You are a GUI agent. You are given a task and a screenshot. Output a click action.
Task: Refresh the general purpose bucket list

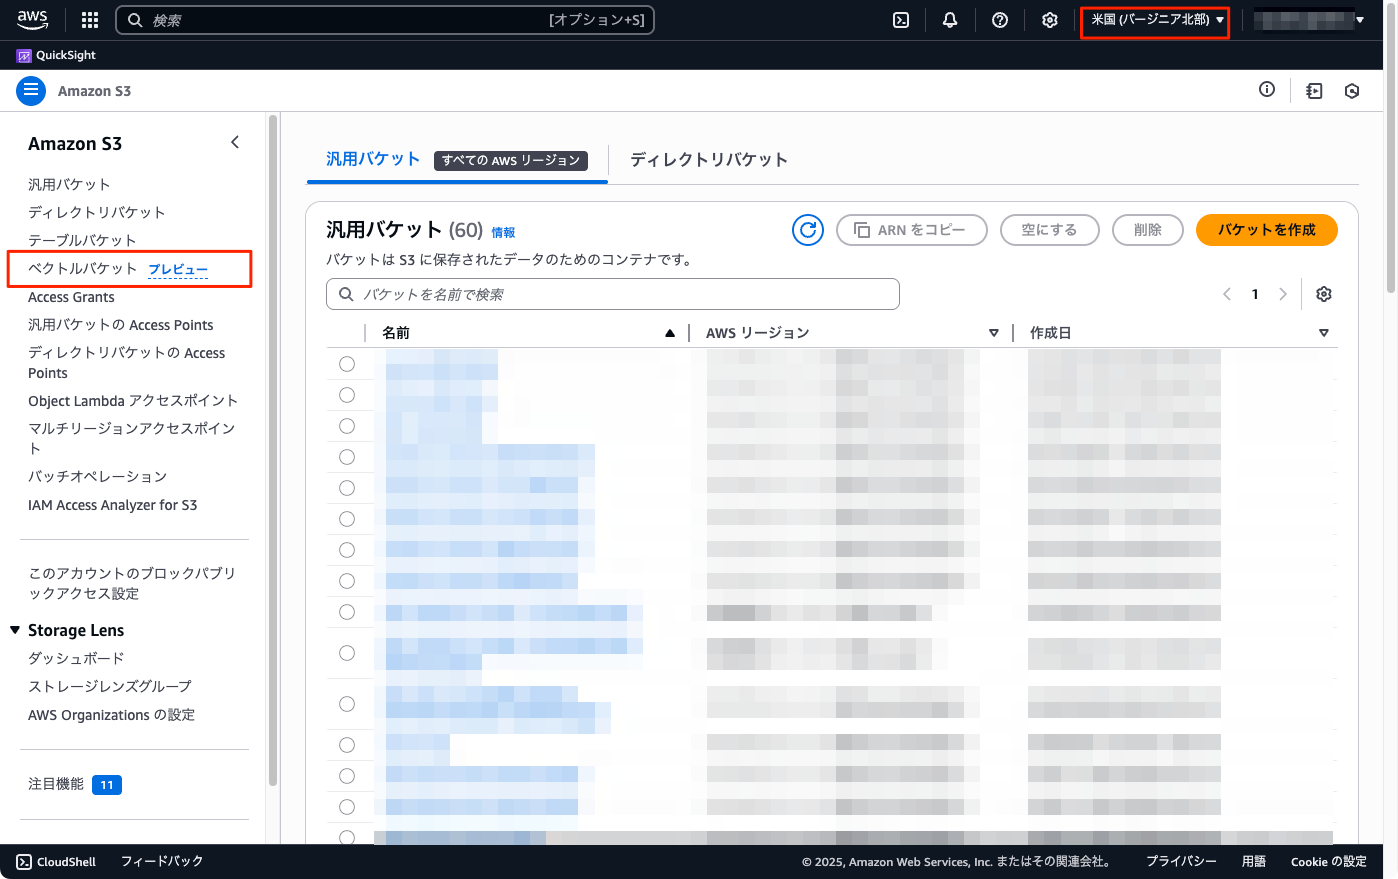click(808, 230)
